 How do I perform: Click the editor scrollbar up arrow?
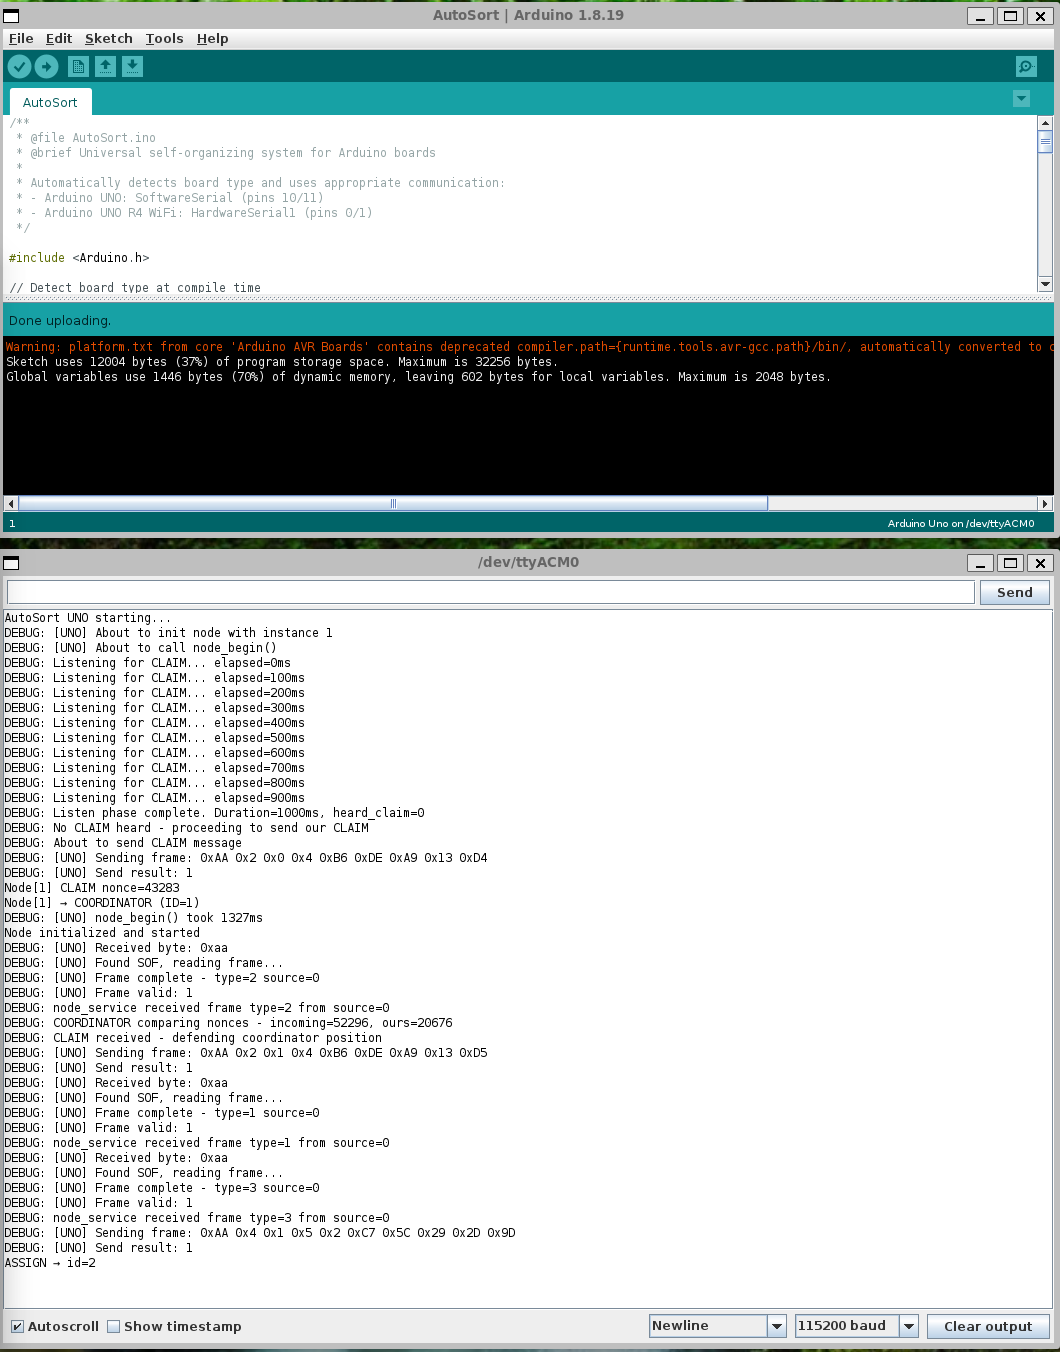point(1045,123)
